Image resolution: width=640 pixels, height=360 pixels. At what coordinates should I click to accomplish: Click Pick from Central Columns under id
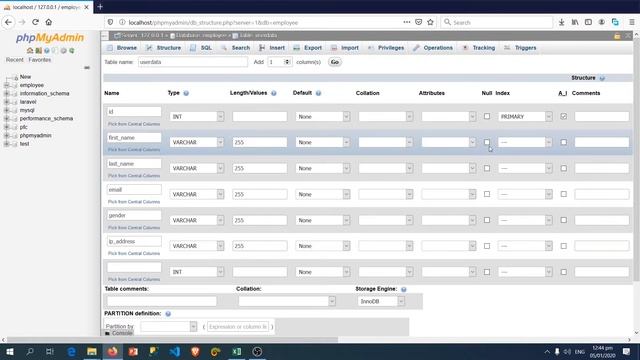tap(134, 124)
